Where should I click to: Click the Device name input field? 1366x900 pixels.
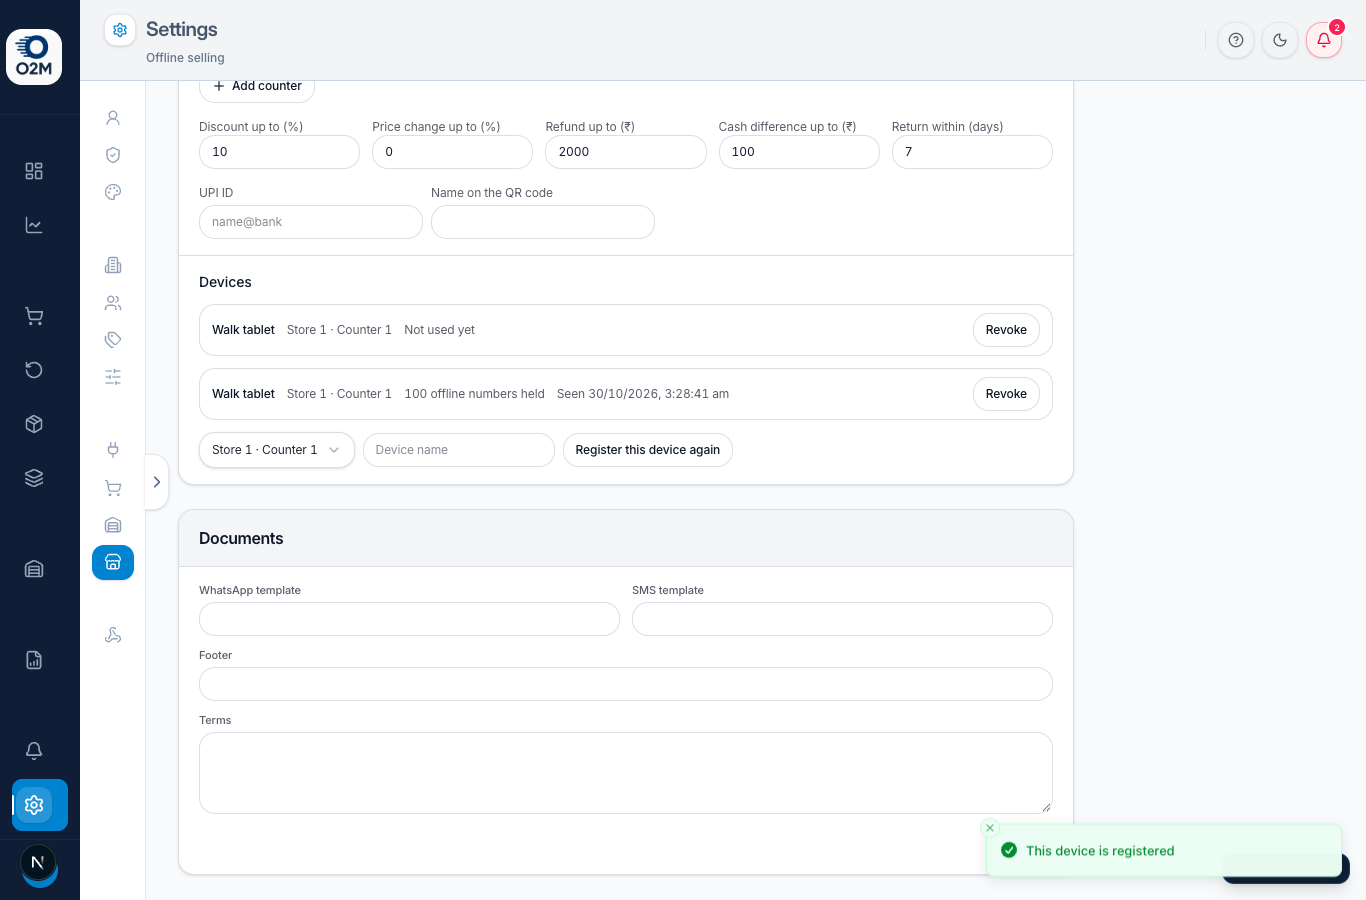[x=459, y=450]
